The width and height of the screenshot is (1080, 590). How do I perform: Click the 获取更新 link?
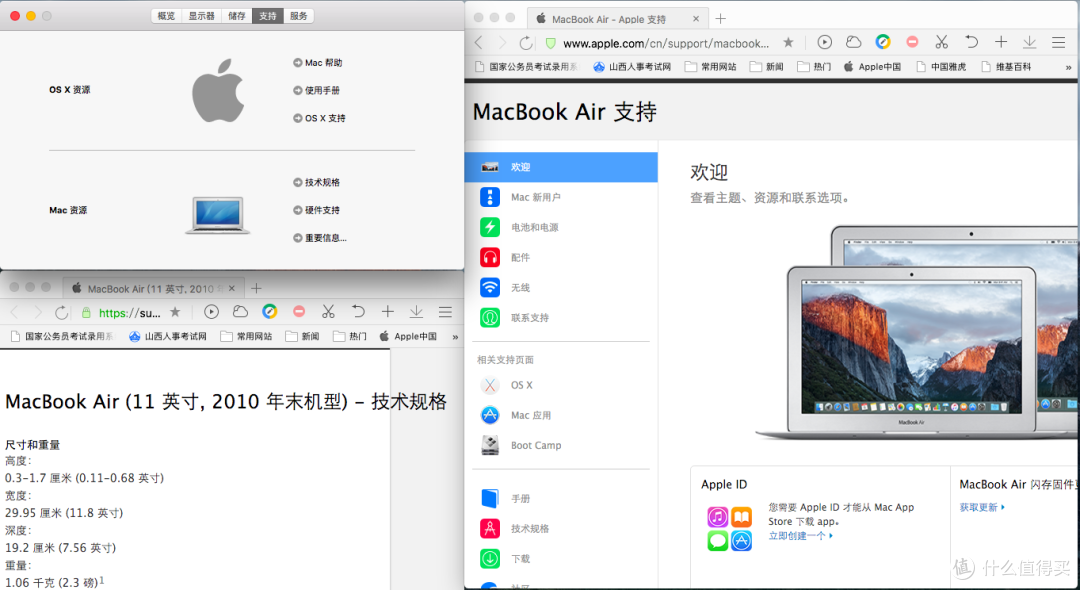tap(982, 507)
